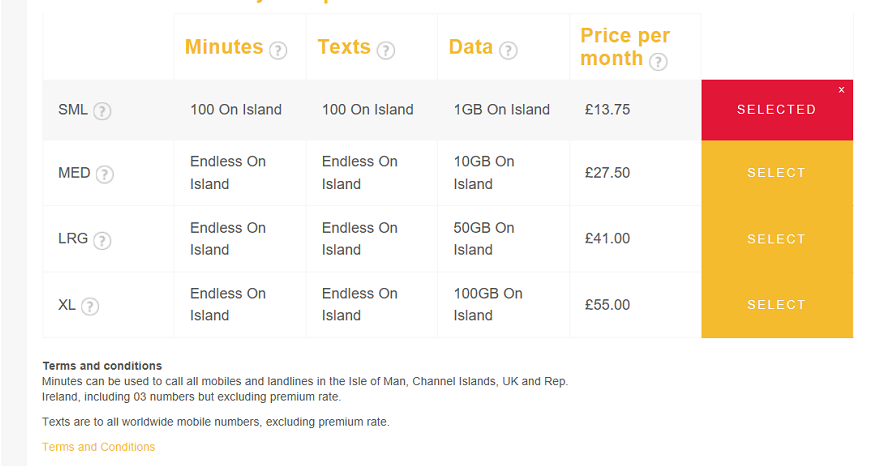Viewport: 875px width, 466px height.
Task: Click the MED plan question mark icon
Action: click(x=104, y=175)
